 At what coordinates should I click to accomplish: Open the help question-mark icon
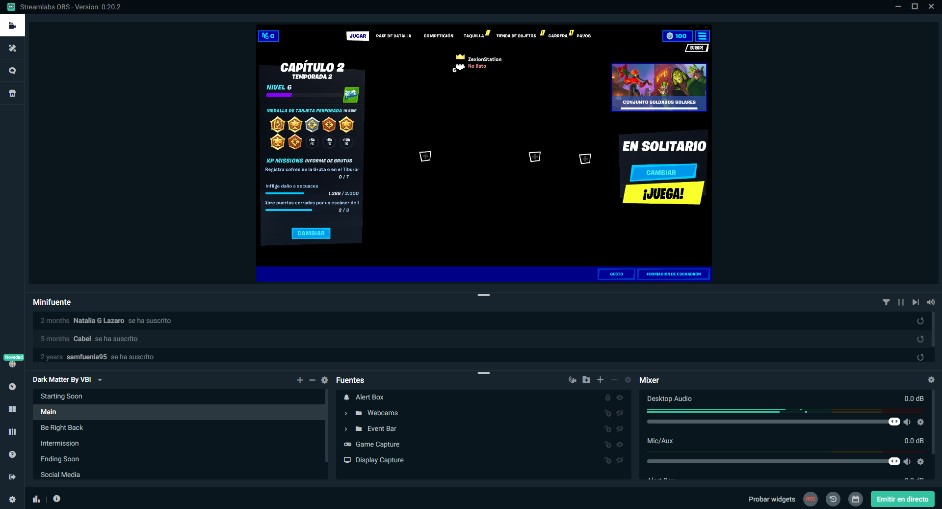(x=12, y=454)
